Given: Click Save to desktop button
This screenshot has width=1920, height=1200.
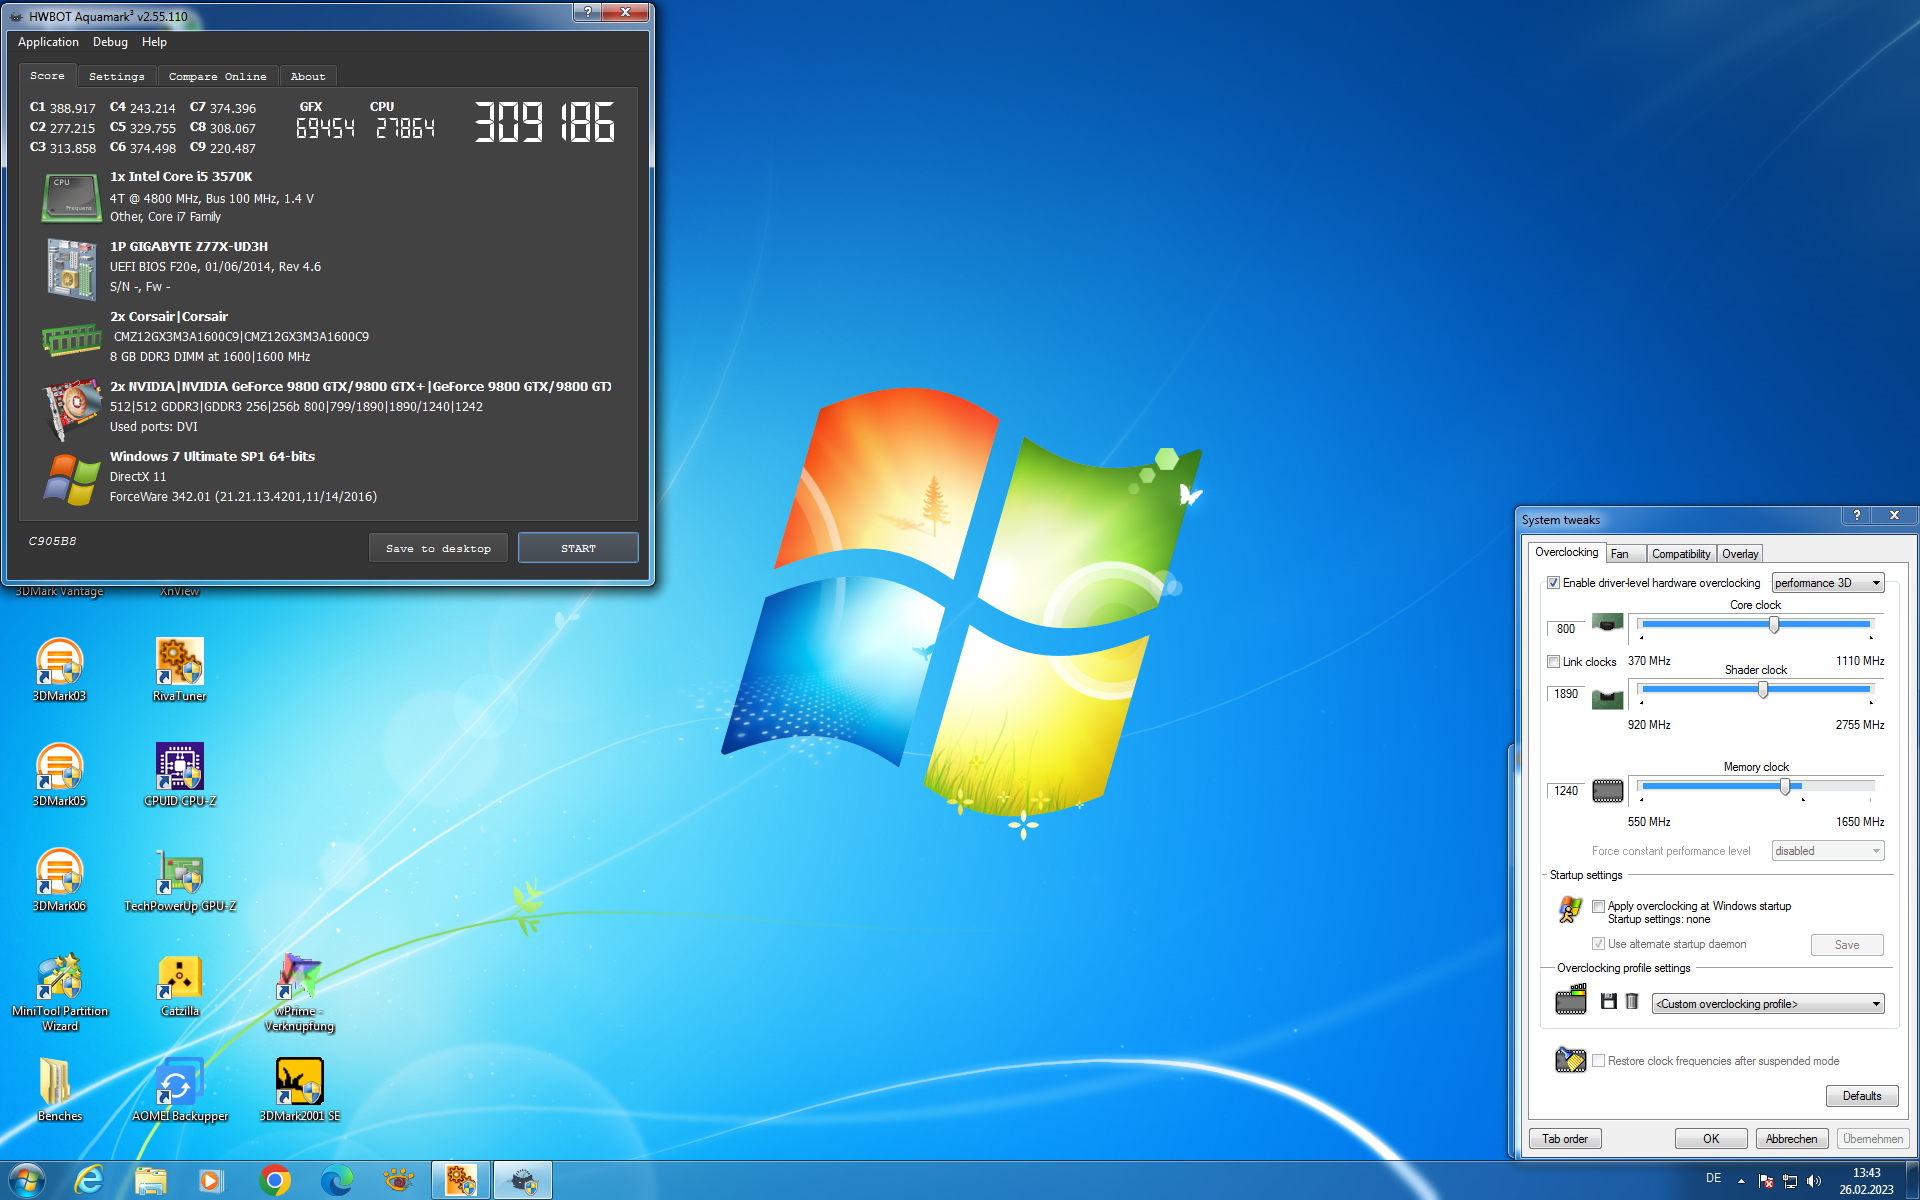Looking at the screenshot, I should (x=438, y=548).
